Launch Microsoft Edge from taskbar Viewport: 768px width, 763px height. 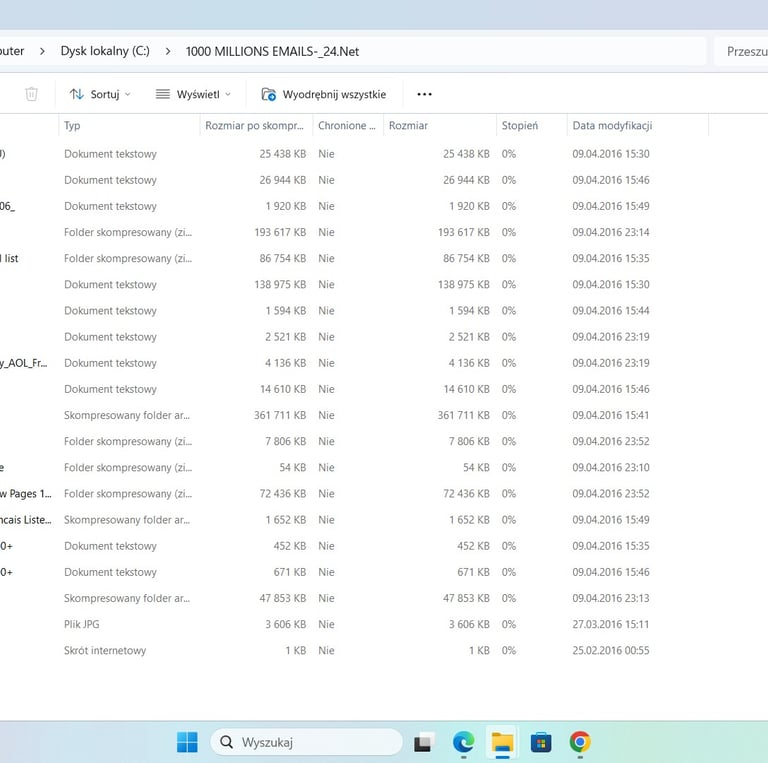pyautogui.click(x=463, y=742)
